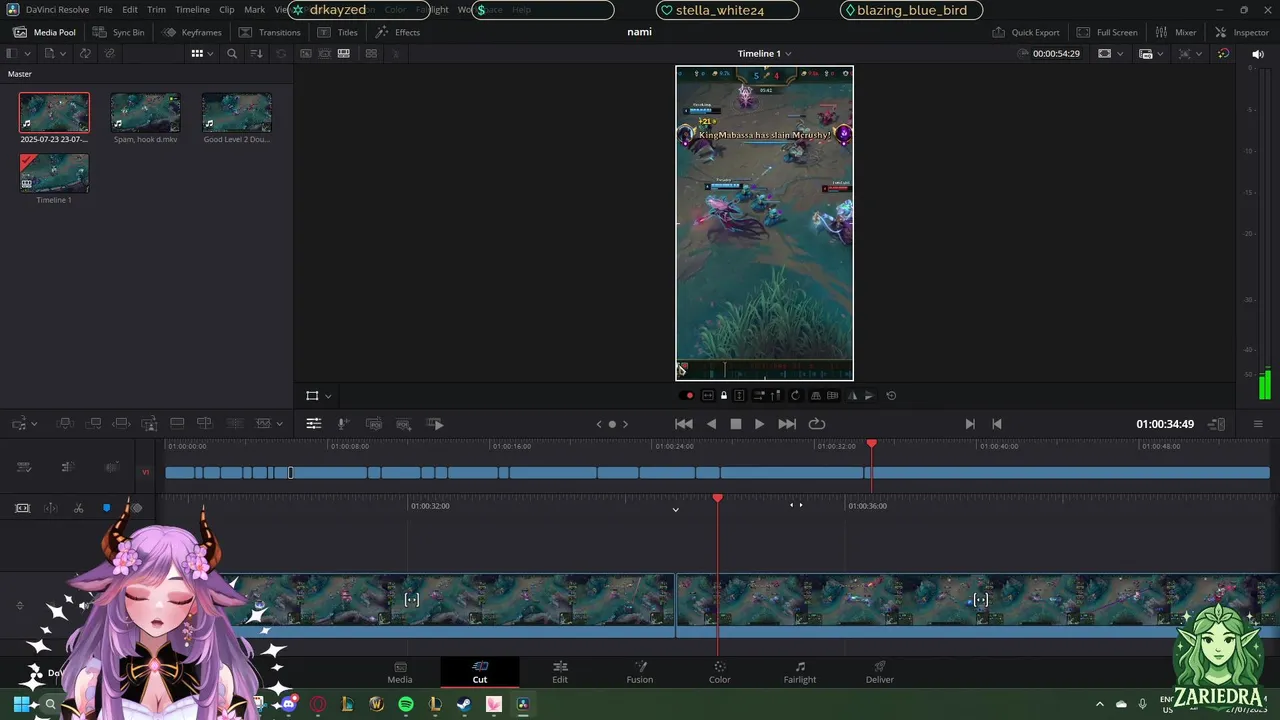
Task: Open the Clip menu
Action: coord(227,9)
